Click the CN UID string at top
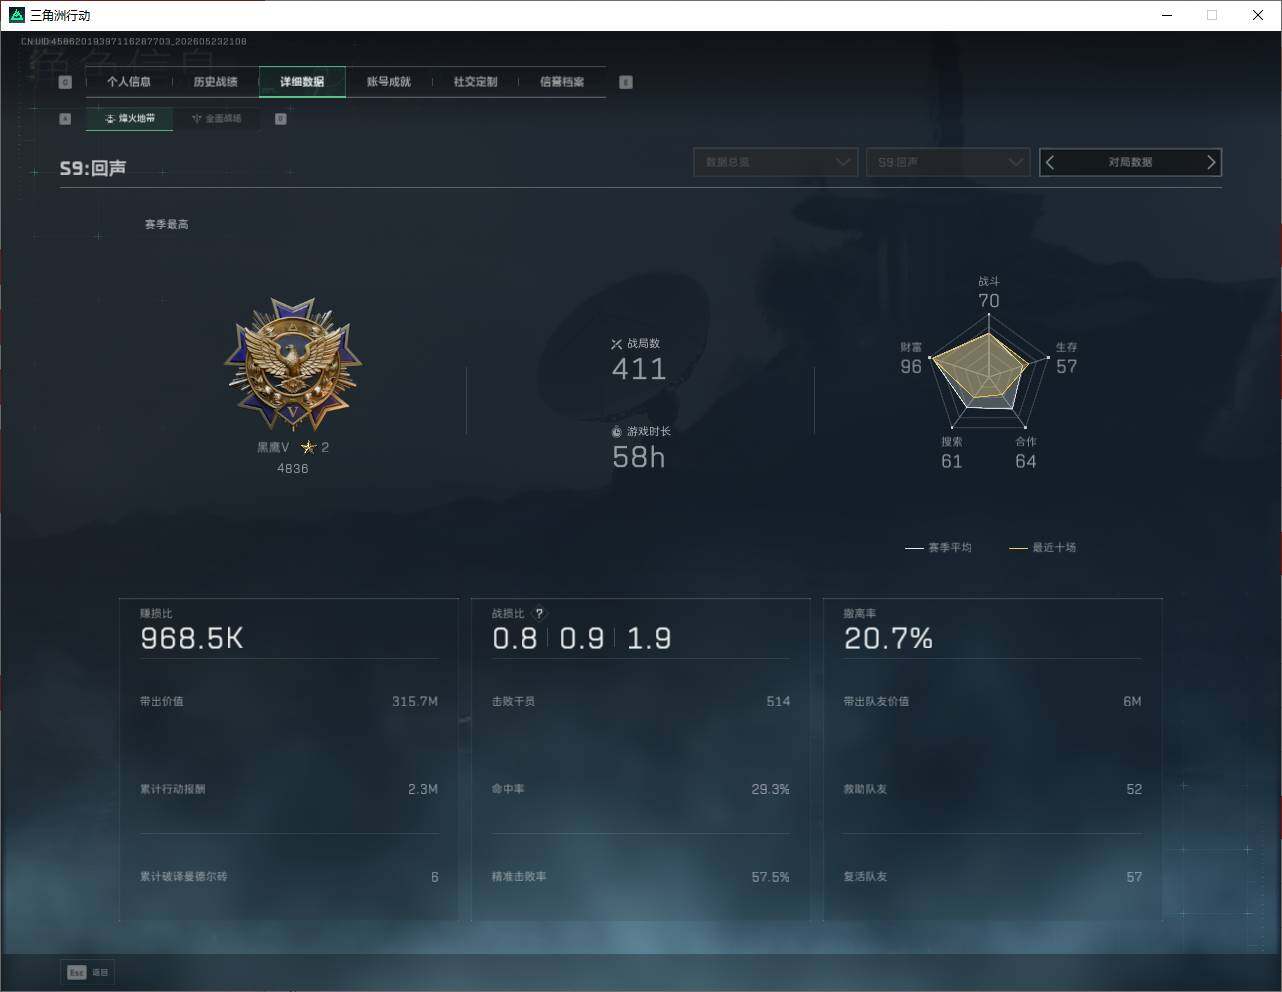This screenshot has height=992, width=1282. [x=134, y=42]
